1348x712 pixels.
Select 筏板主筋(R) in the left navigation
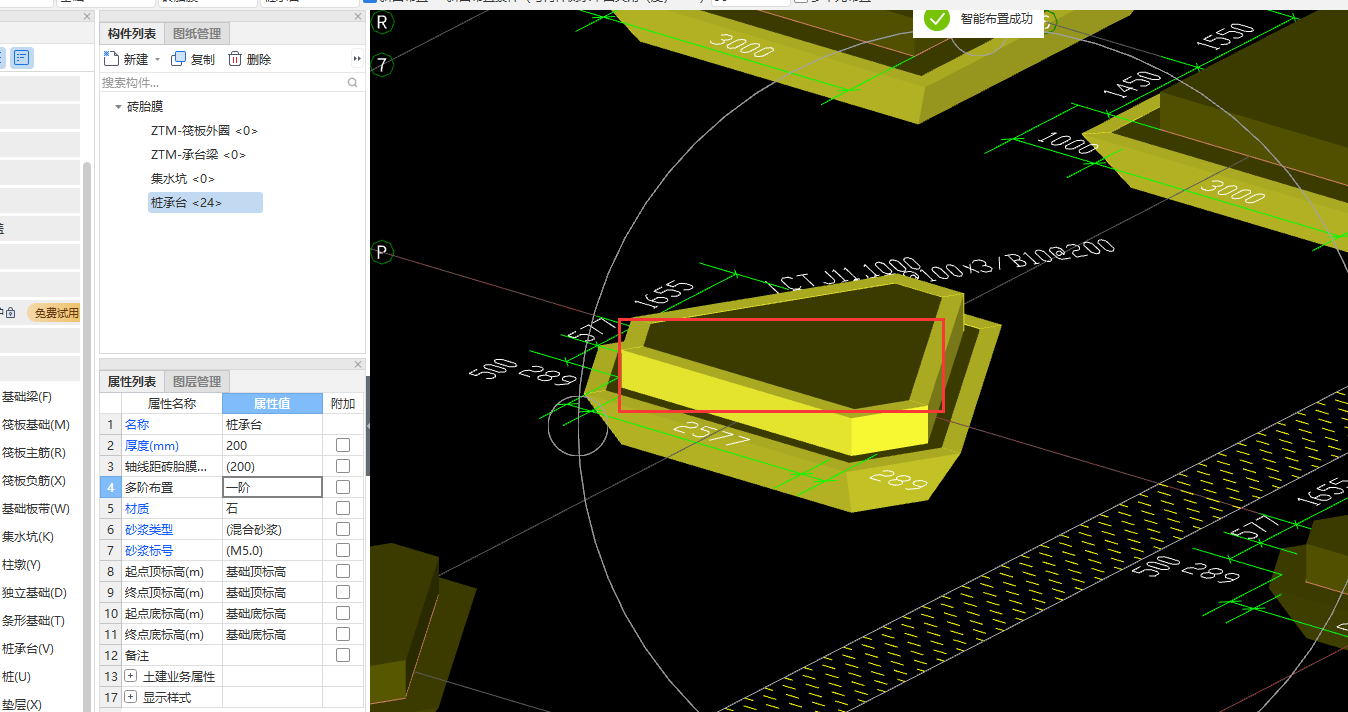click(x=34, y=453)
